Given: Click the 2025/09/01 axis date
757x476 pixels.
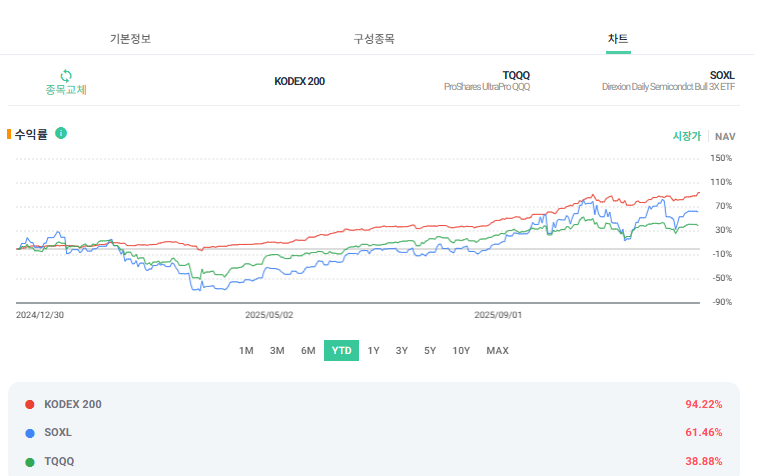Looking at the screenshot, I should point(498,315).
